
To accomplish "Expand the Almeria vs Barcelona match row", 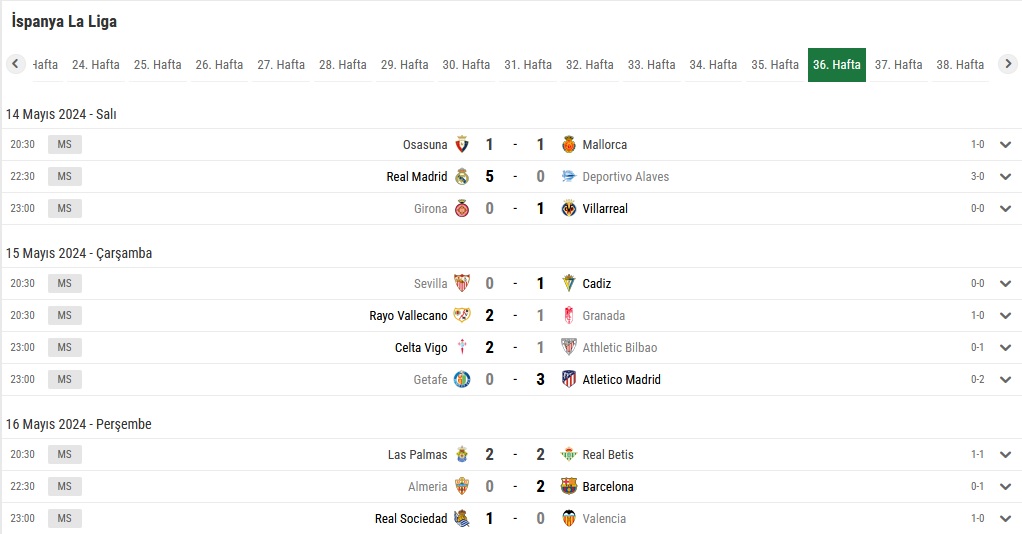I will point(1005,486).
